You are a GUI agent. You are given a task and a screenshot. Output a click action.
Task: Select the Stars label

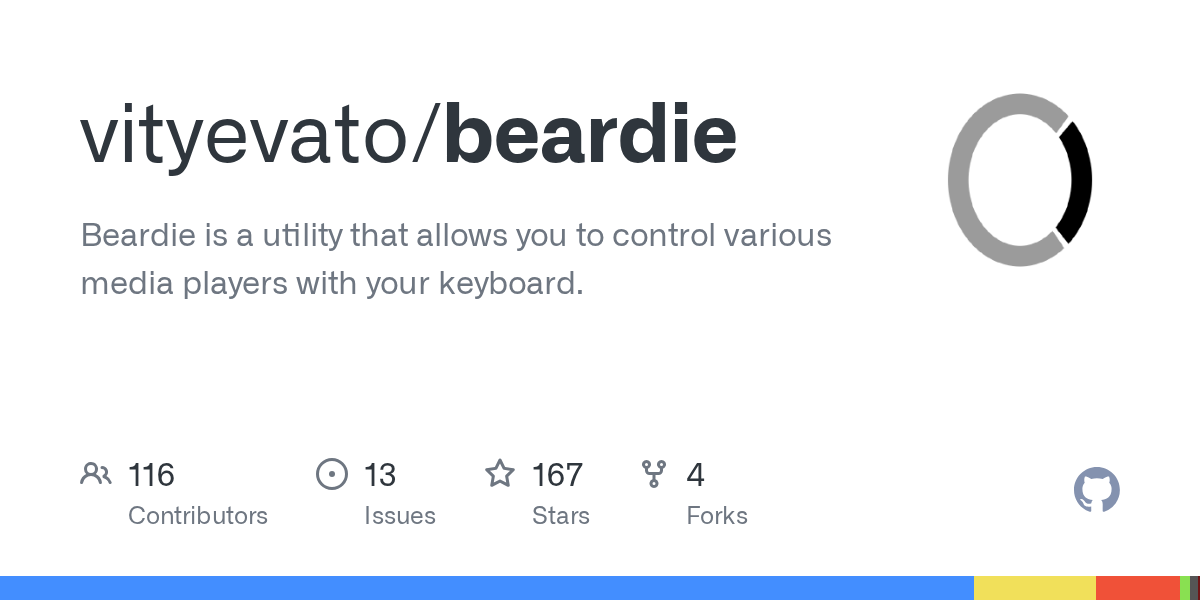pyautogui.click(x=561, y=516)
